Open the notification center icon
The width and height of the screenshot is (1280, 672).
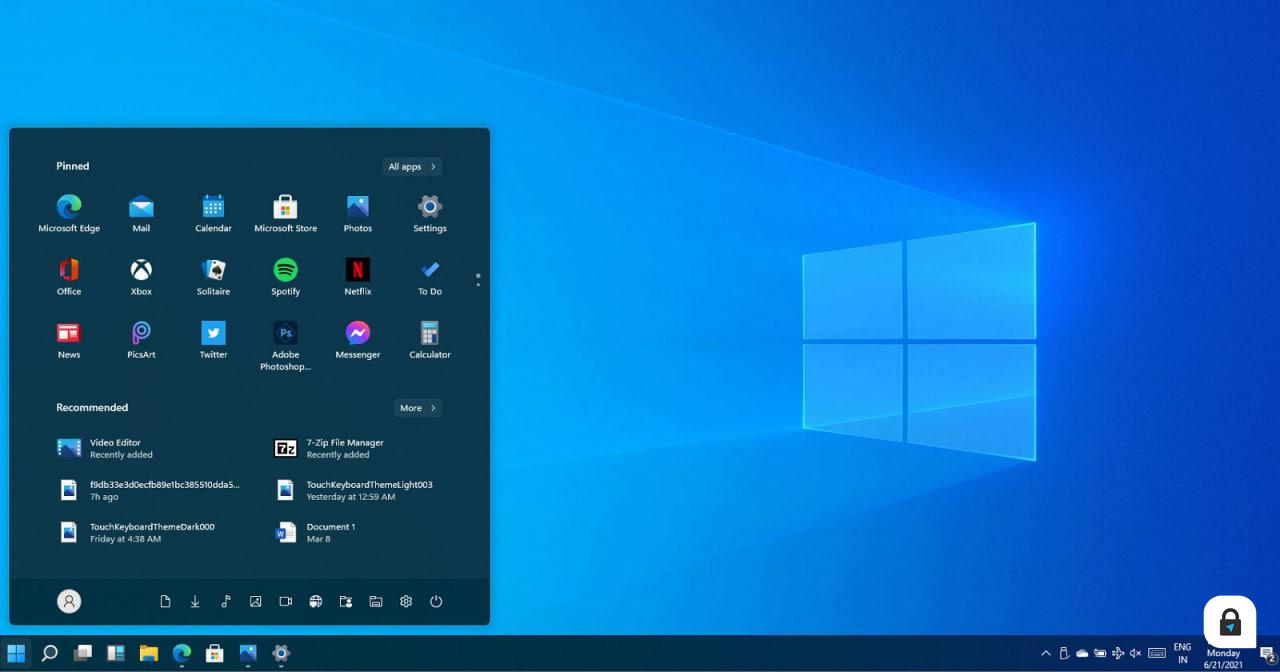pyautogui.click(x=1266, y=654)
